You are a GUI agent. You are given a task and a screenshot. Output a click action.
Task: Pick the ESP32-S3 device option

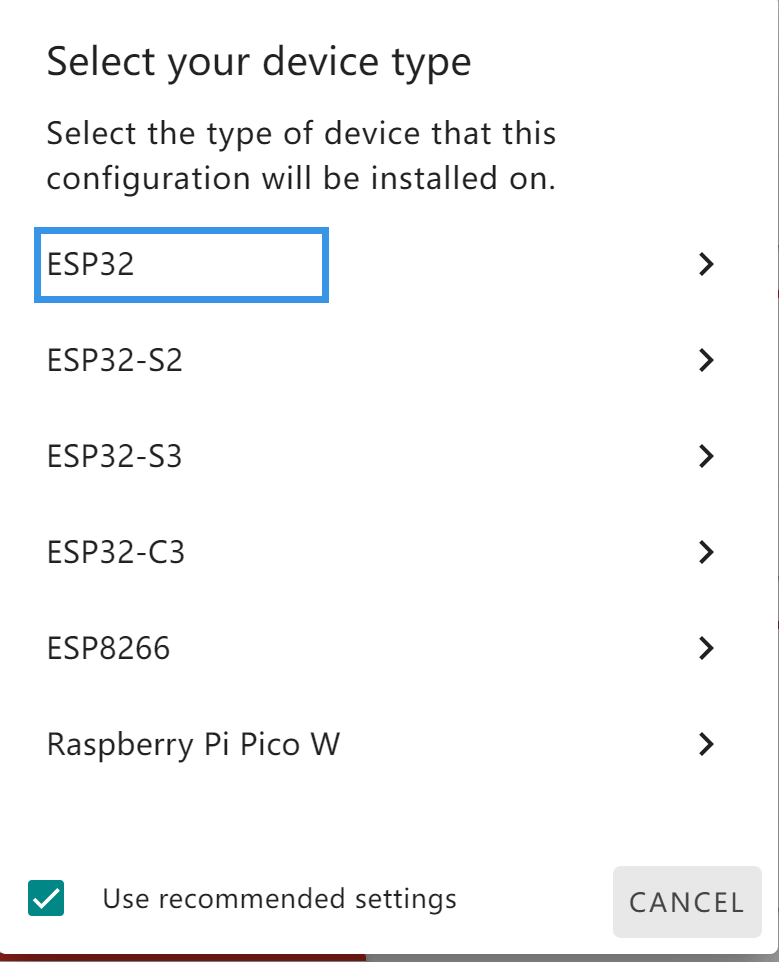(115, 456)
